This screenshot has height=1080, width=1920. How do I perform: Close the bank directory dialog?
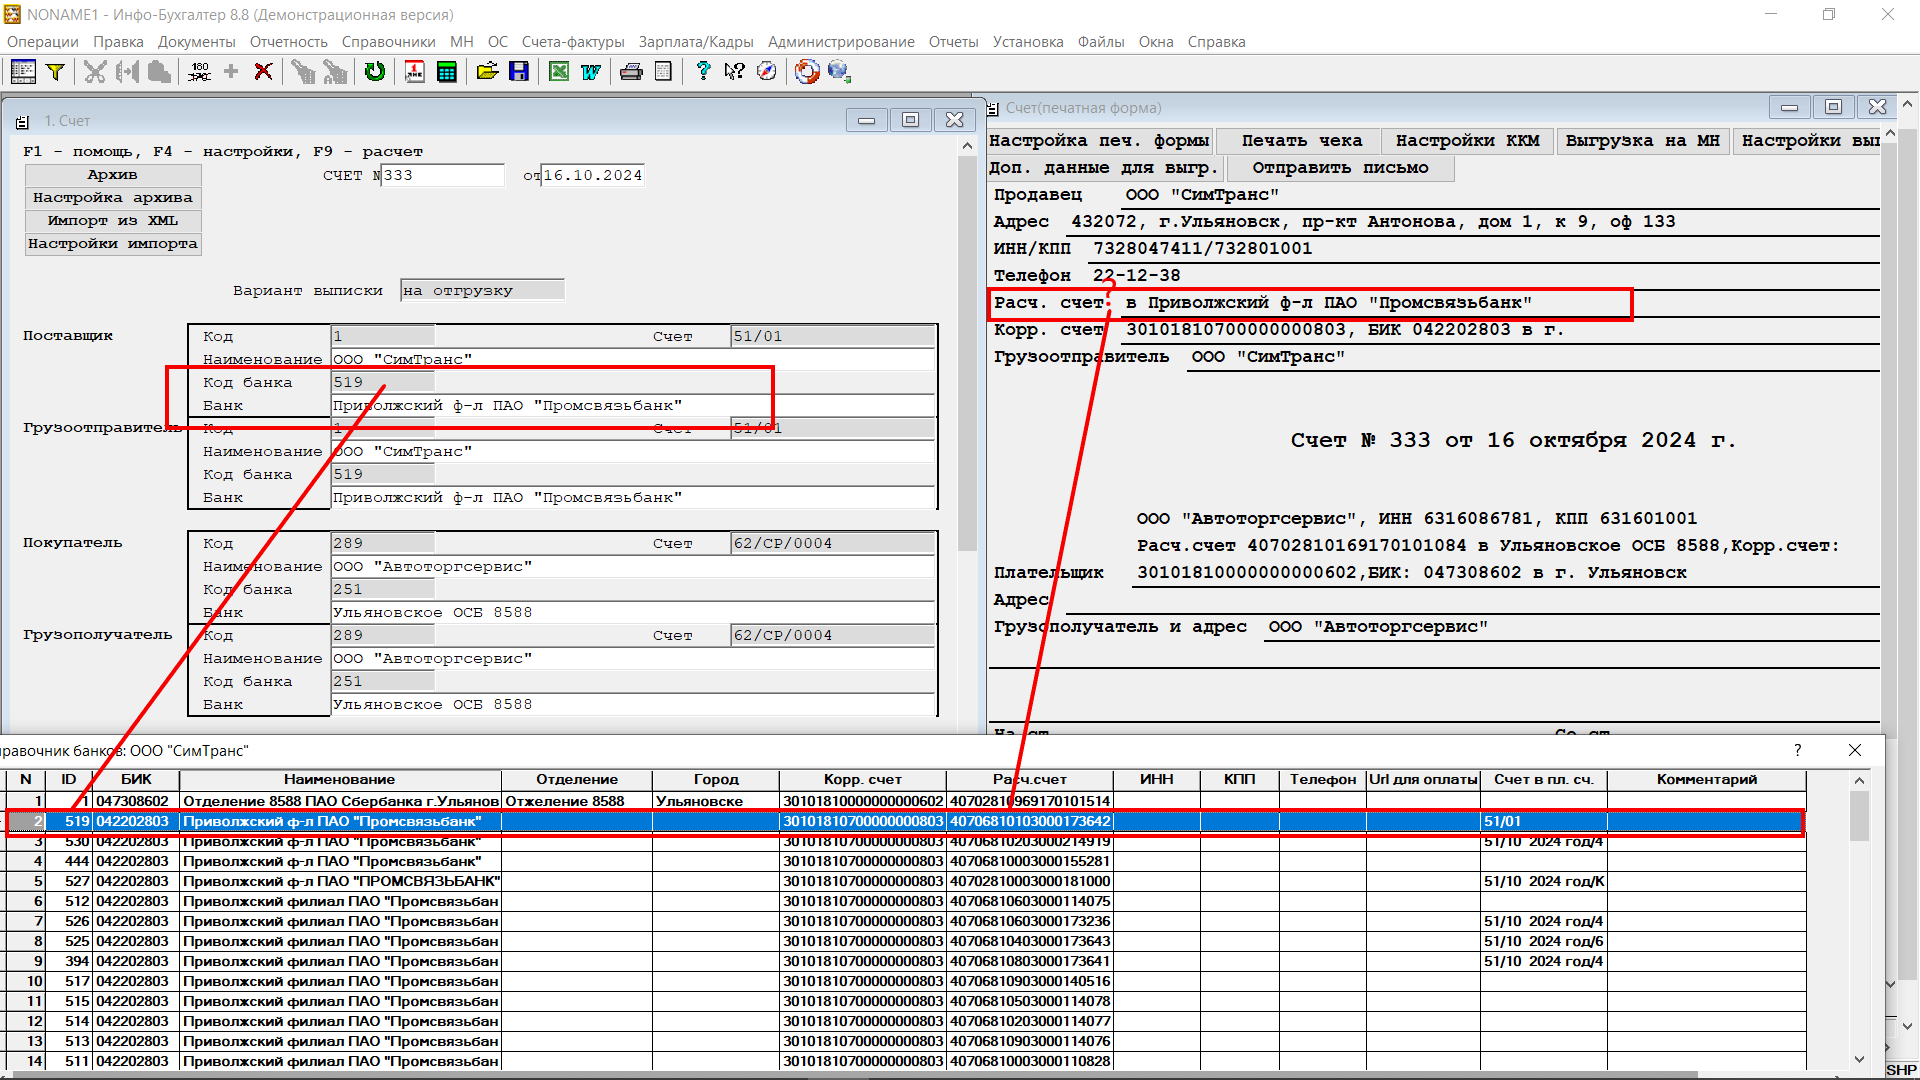[x=1855, y=750]
